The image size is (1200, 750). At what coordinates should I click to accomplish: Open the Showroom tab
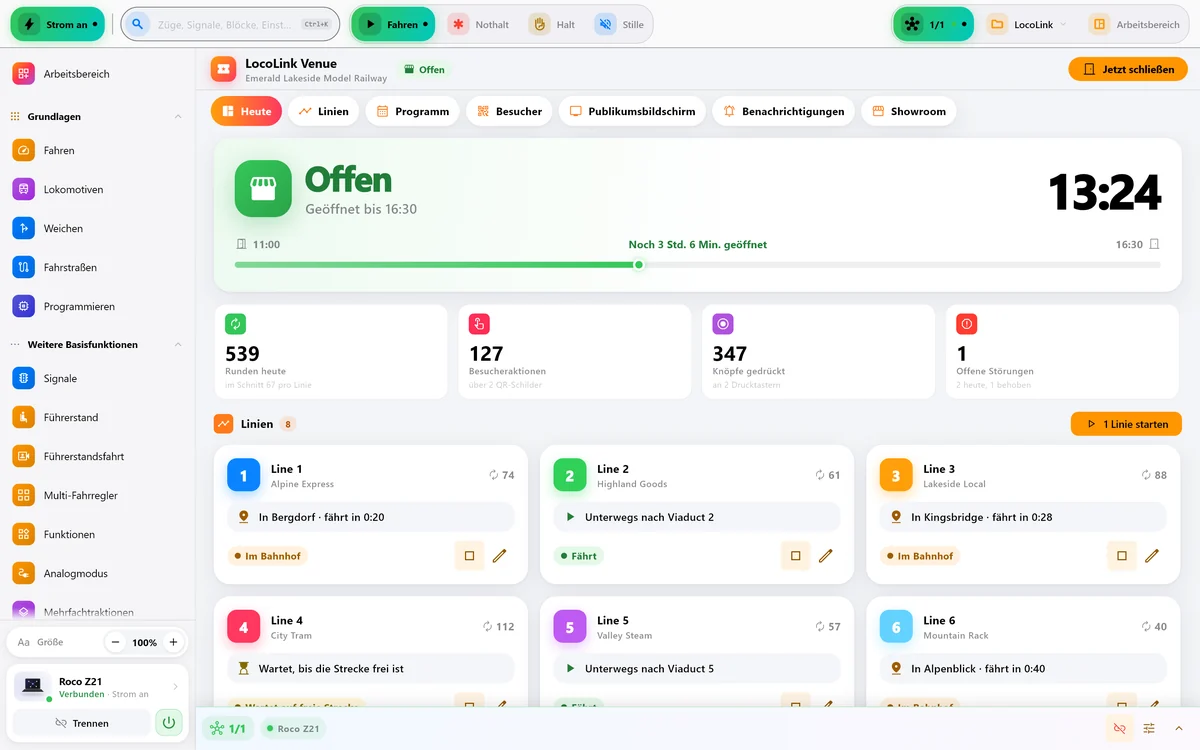(908, 111)
